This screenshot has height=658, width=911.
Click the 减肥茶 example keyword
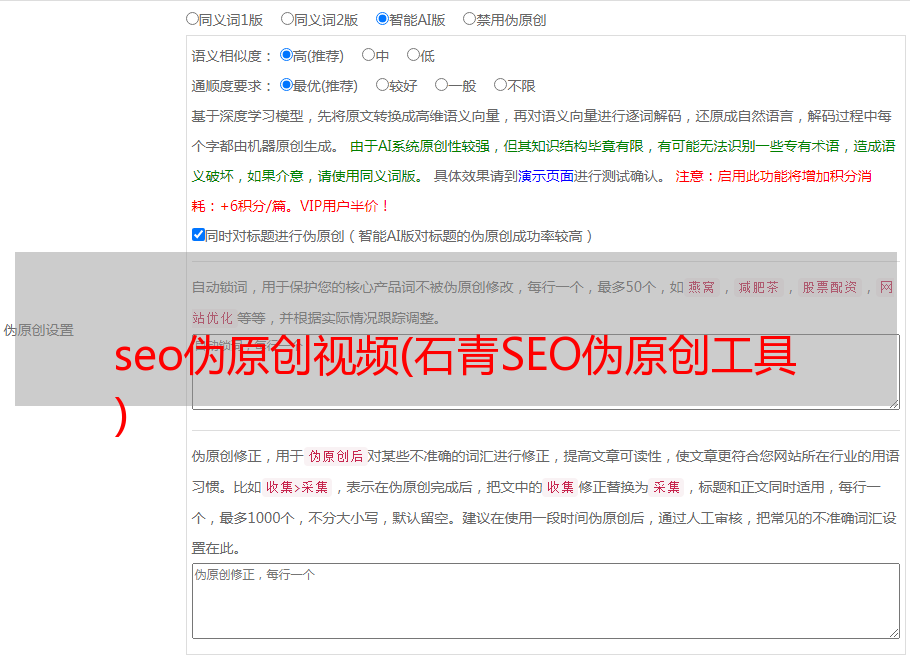pos(758,287)
